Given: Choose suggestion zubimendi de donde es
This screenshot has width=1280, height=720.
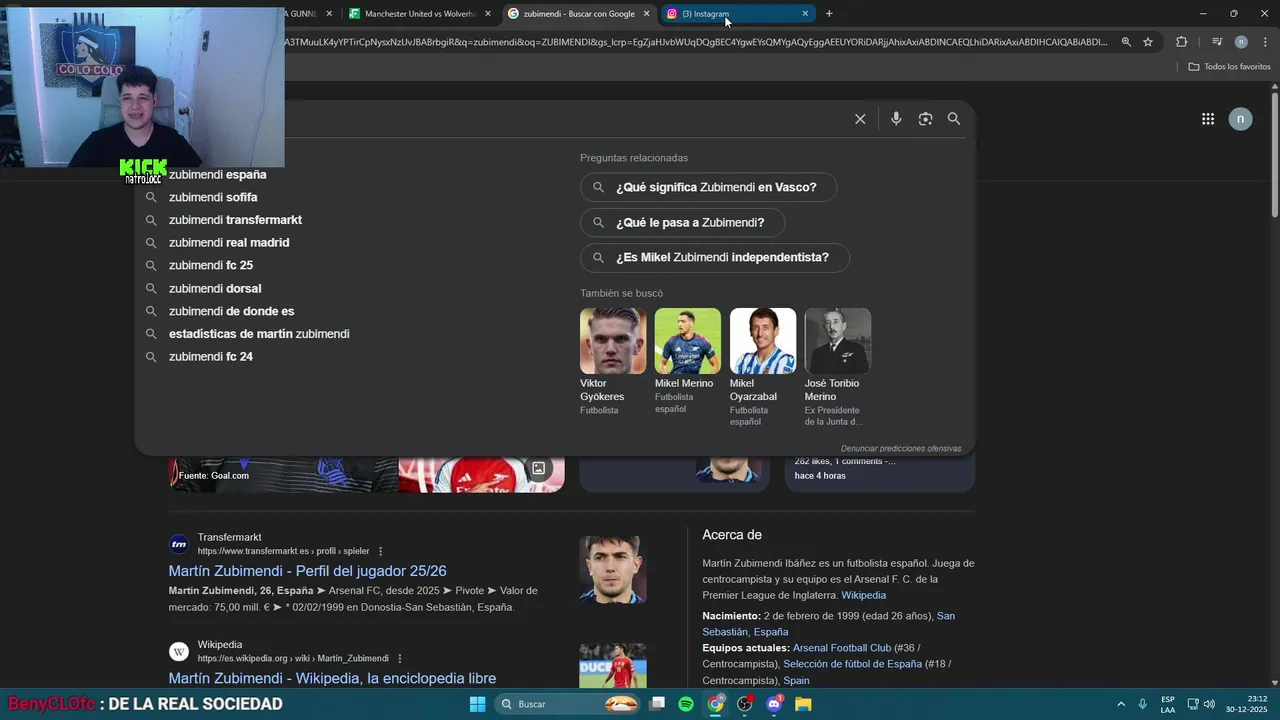Looking at the screenshot, I should tap(231, 311).
